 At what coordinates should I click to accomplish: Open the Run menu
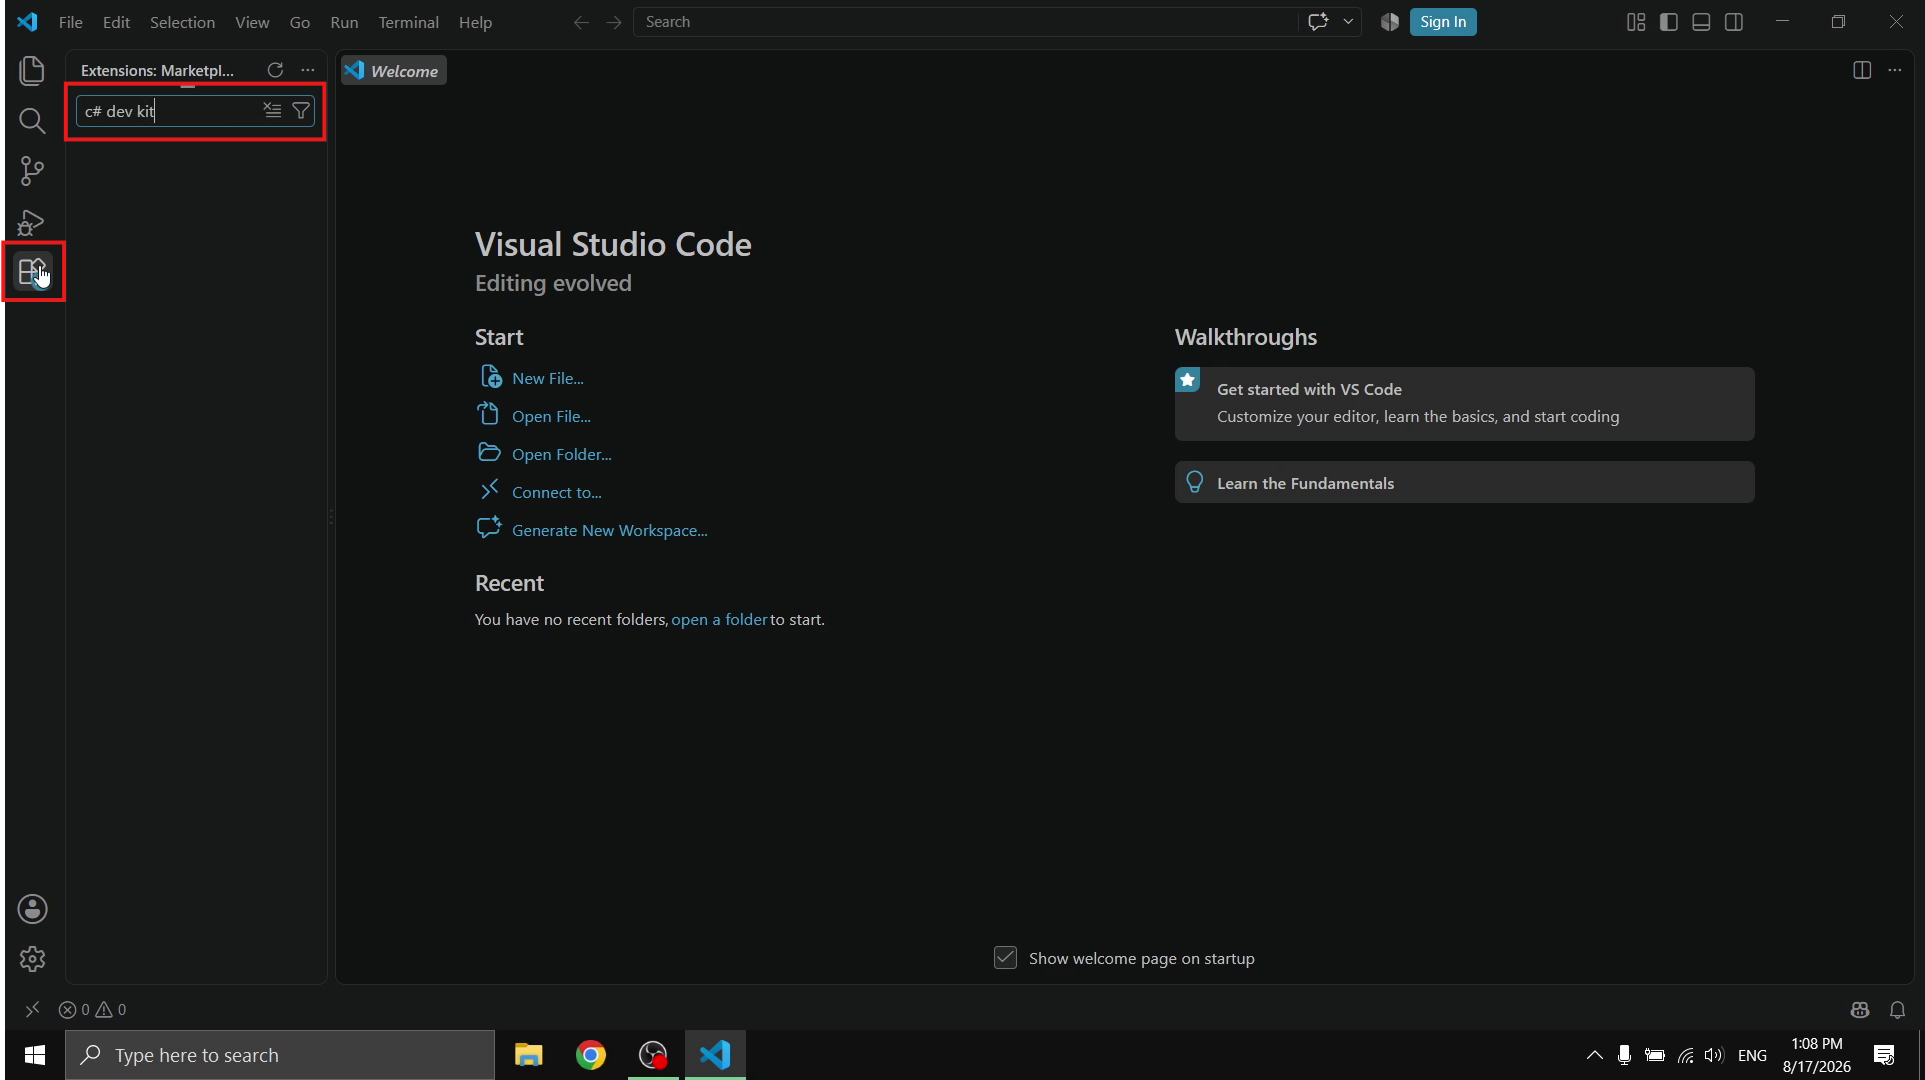(344, 22)
